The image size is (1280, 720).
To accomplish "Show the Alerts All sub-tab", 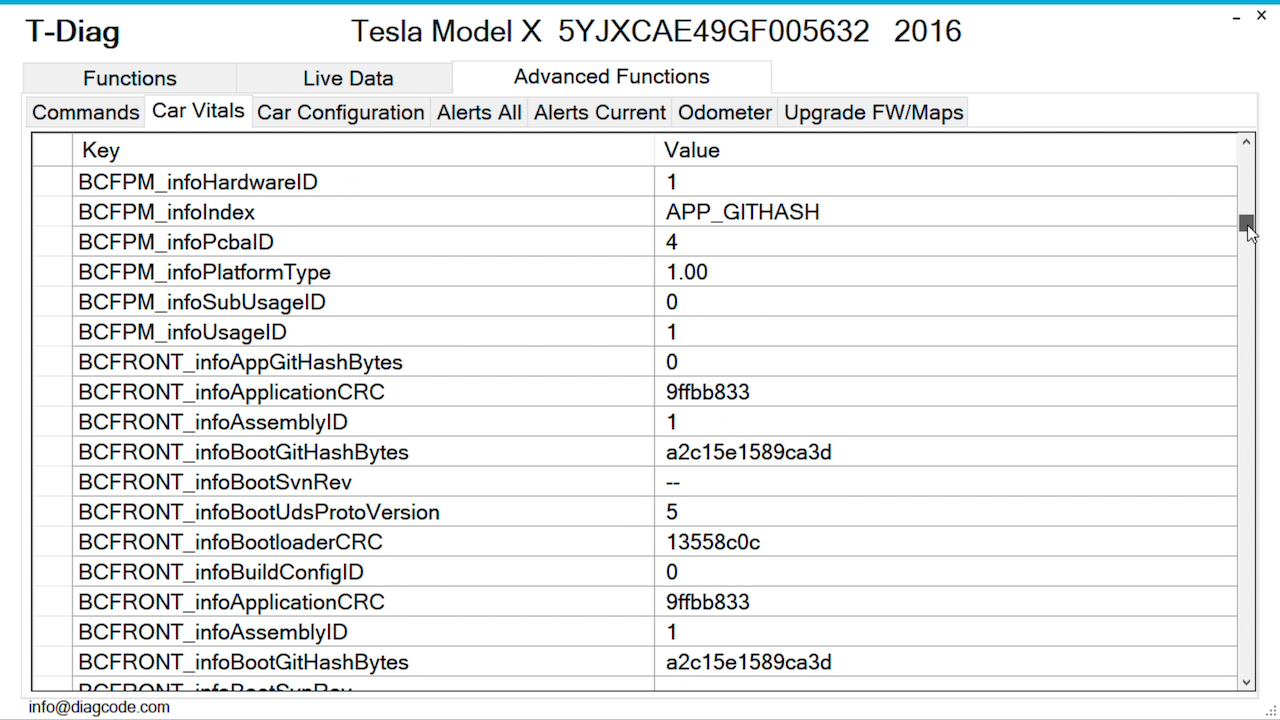I will 479,112.
